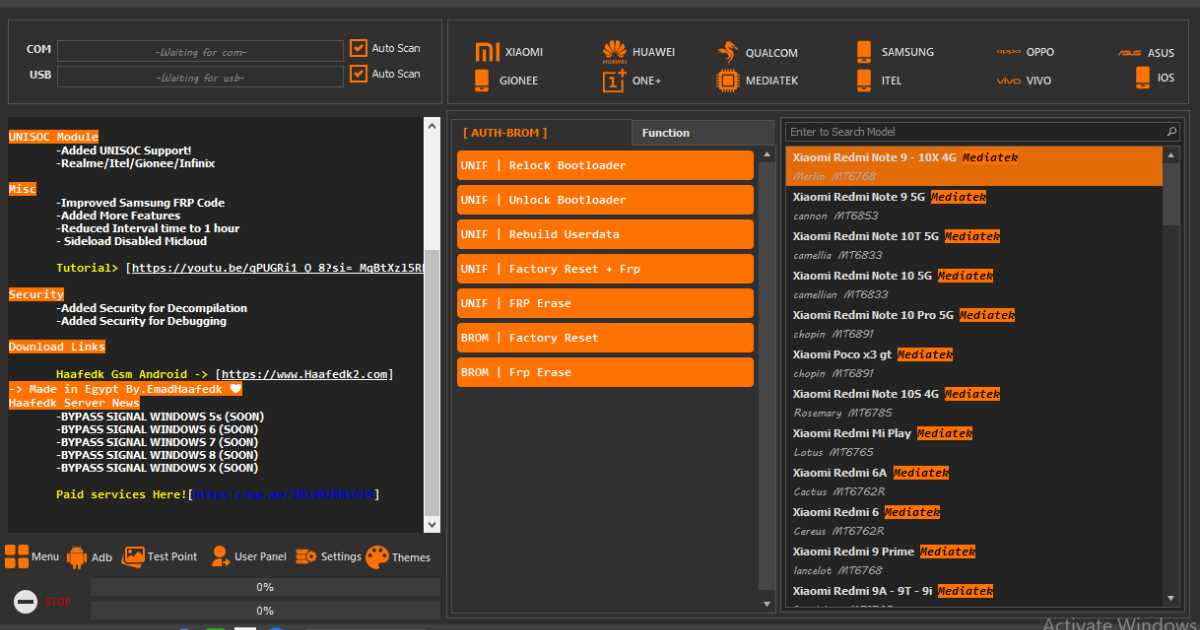Open the User Panel
The width and height of the screenshot is (1200, 630).
click(x=248, y=556)
